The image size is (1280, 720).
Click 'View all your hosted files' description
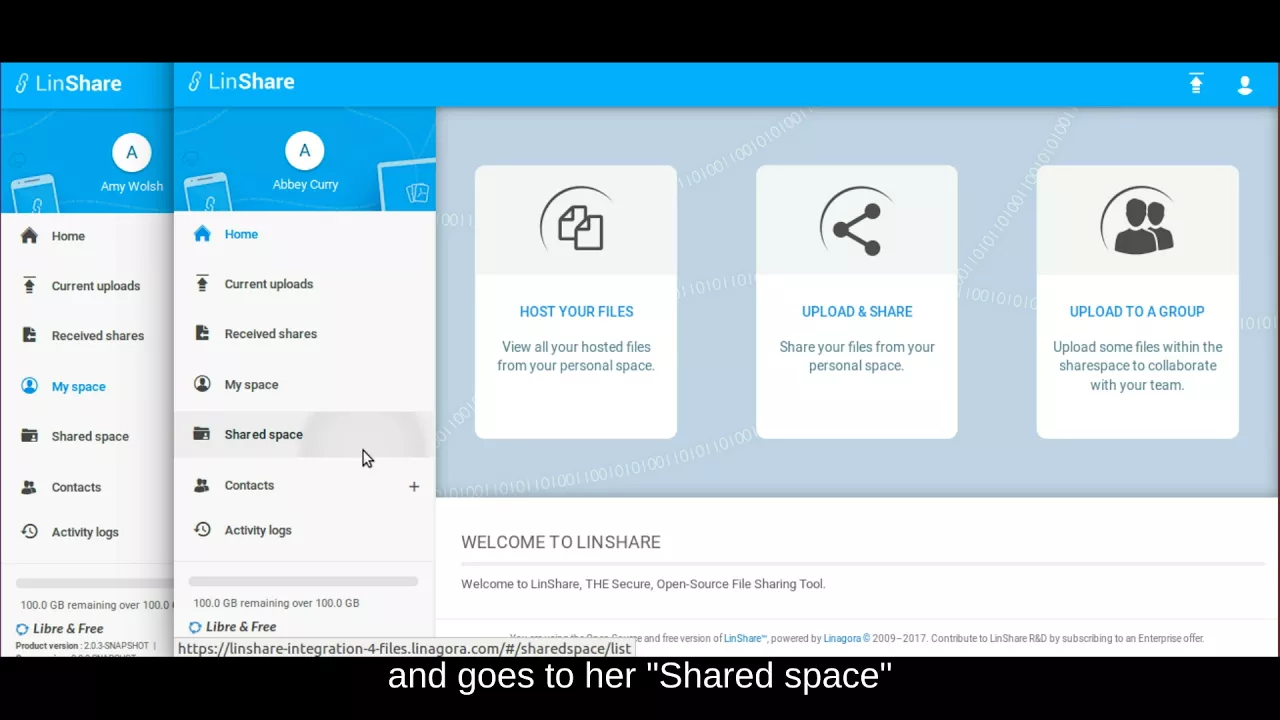[576, 356]
